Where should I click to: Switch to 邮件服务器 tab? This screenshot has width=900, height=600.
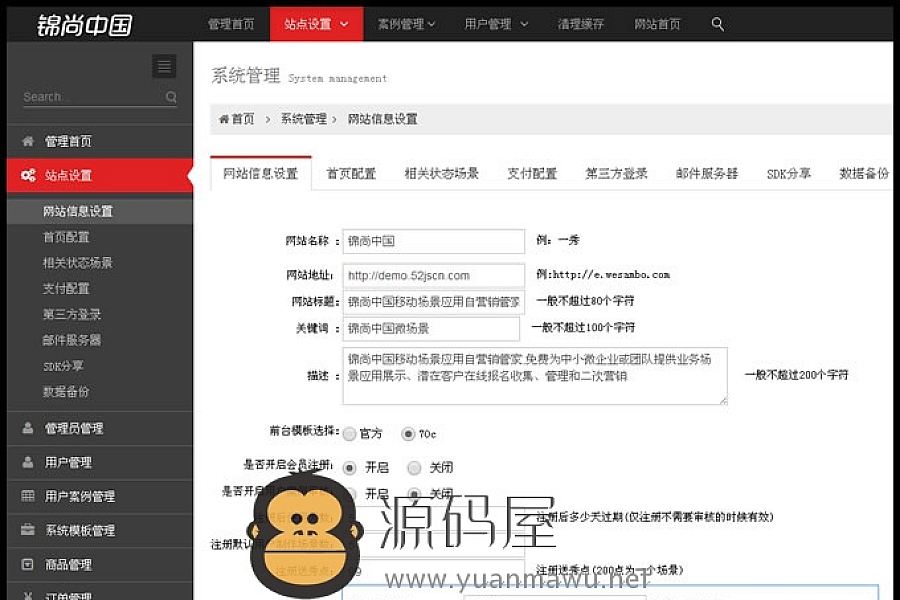(x=707, y=173)
